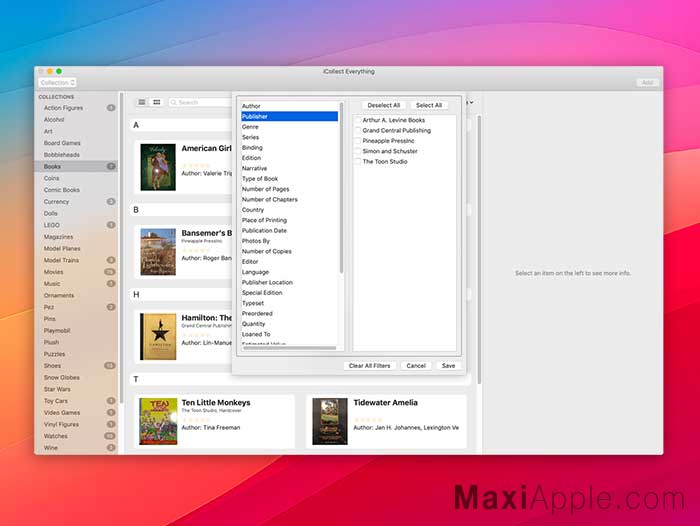
Task: Click vertical scrollbar of filter field list
Action: point(342,188)
